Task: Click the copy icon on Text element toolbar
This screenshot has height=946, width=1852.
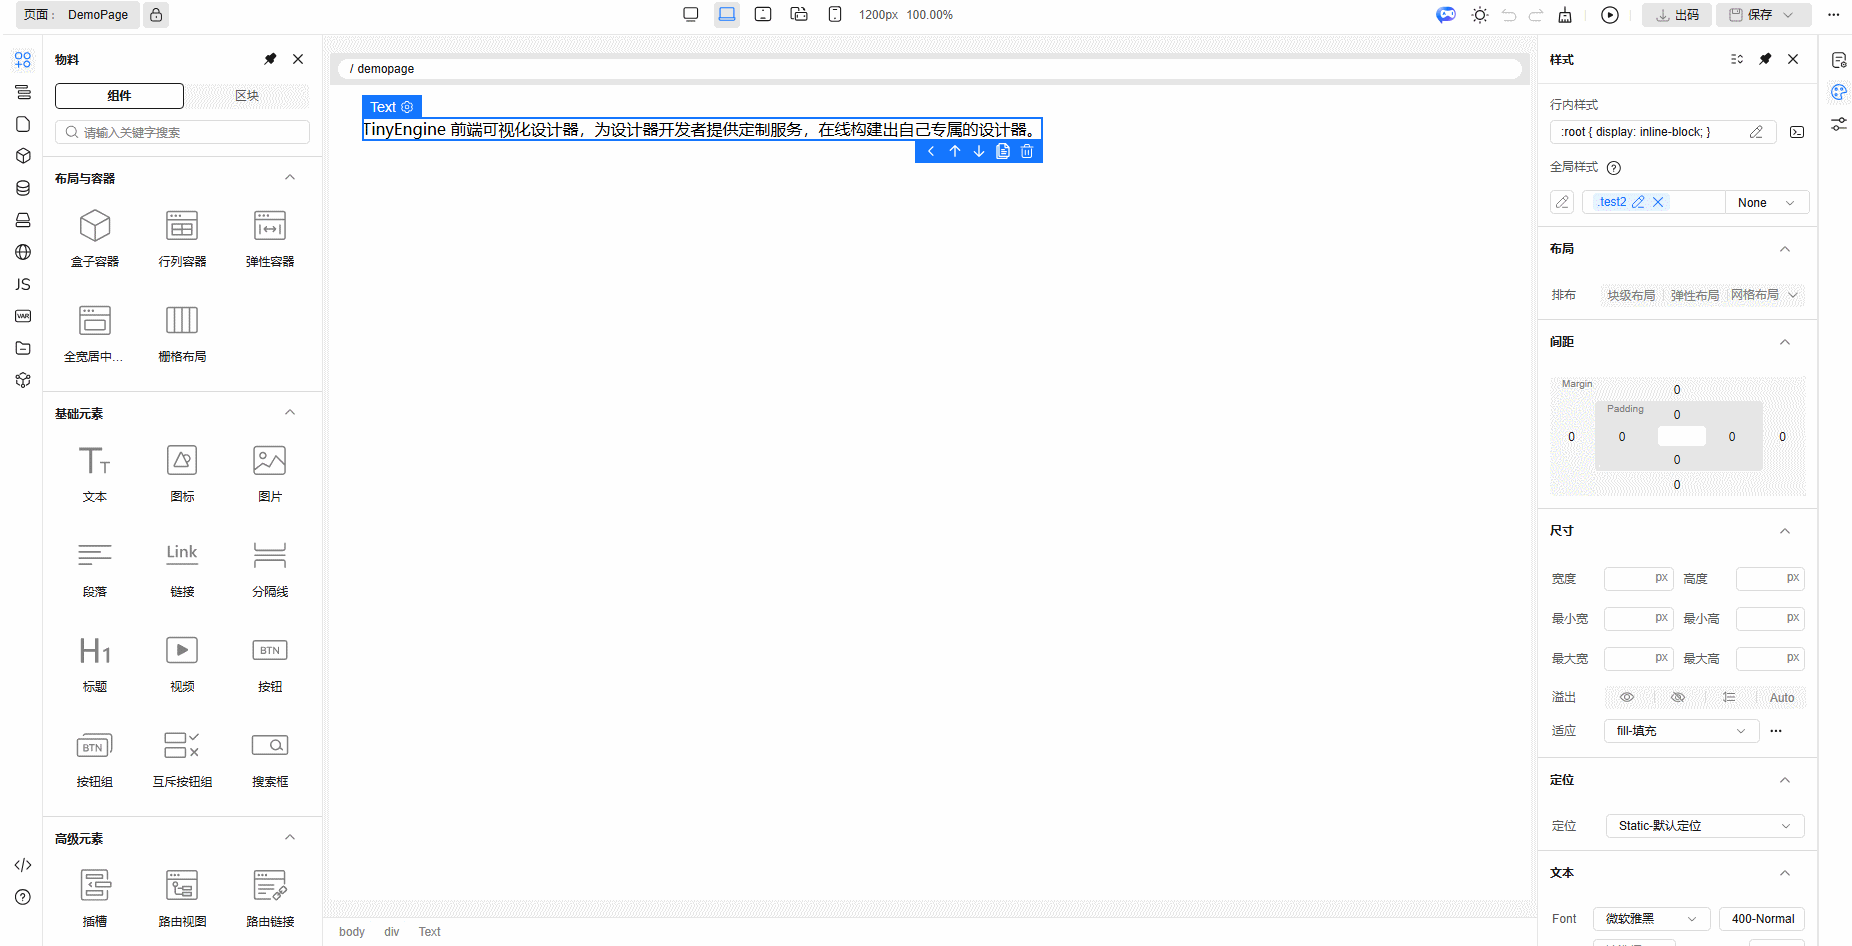Action: pos(1003,151)
